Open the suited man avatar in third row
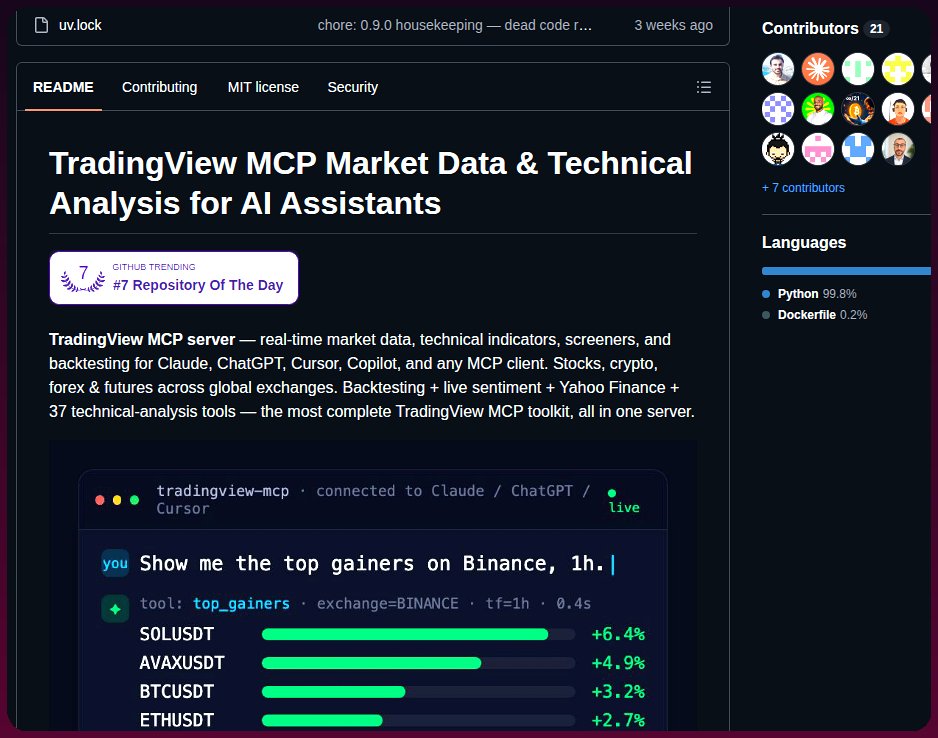Viewport: 938px width, 738px height. (898, 149)
